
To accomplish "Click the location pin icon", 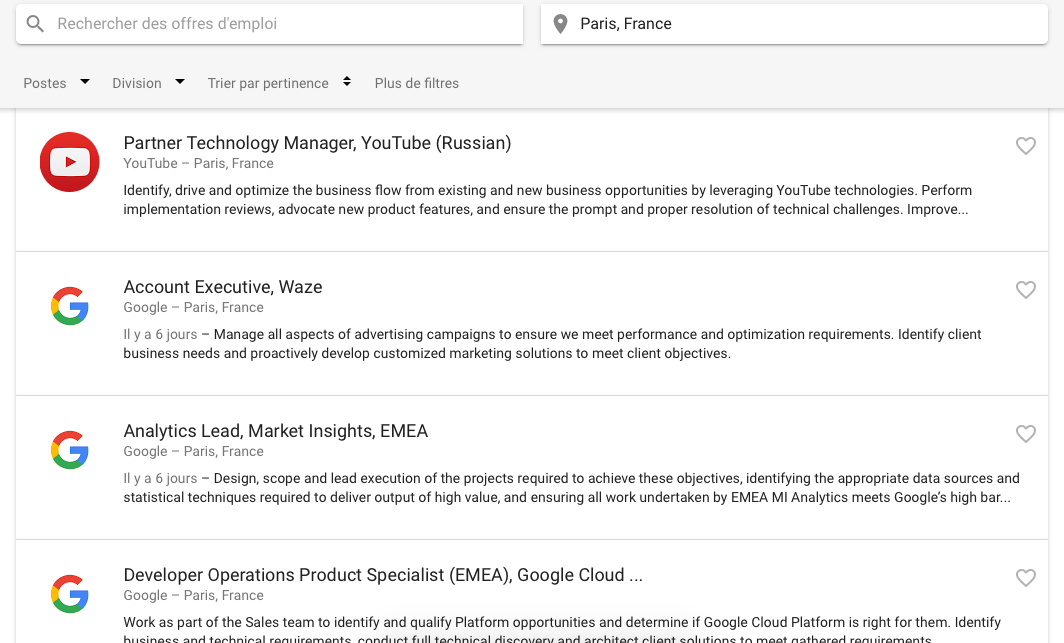I will coord(560,23).
